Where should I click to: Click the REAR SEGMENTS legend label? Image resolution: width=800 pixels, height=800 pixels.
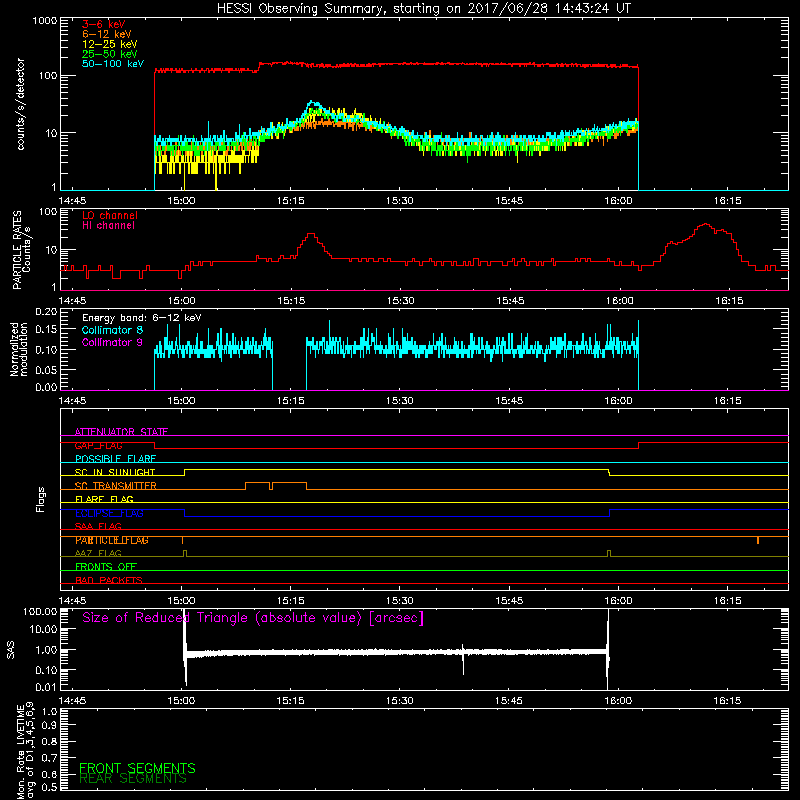coord(133,779)
